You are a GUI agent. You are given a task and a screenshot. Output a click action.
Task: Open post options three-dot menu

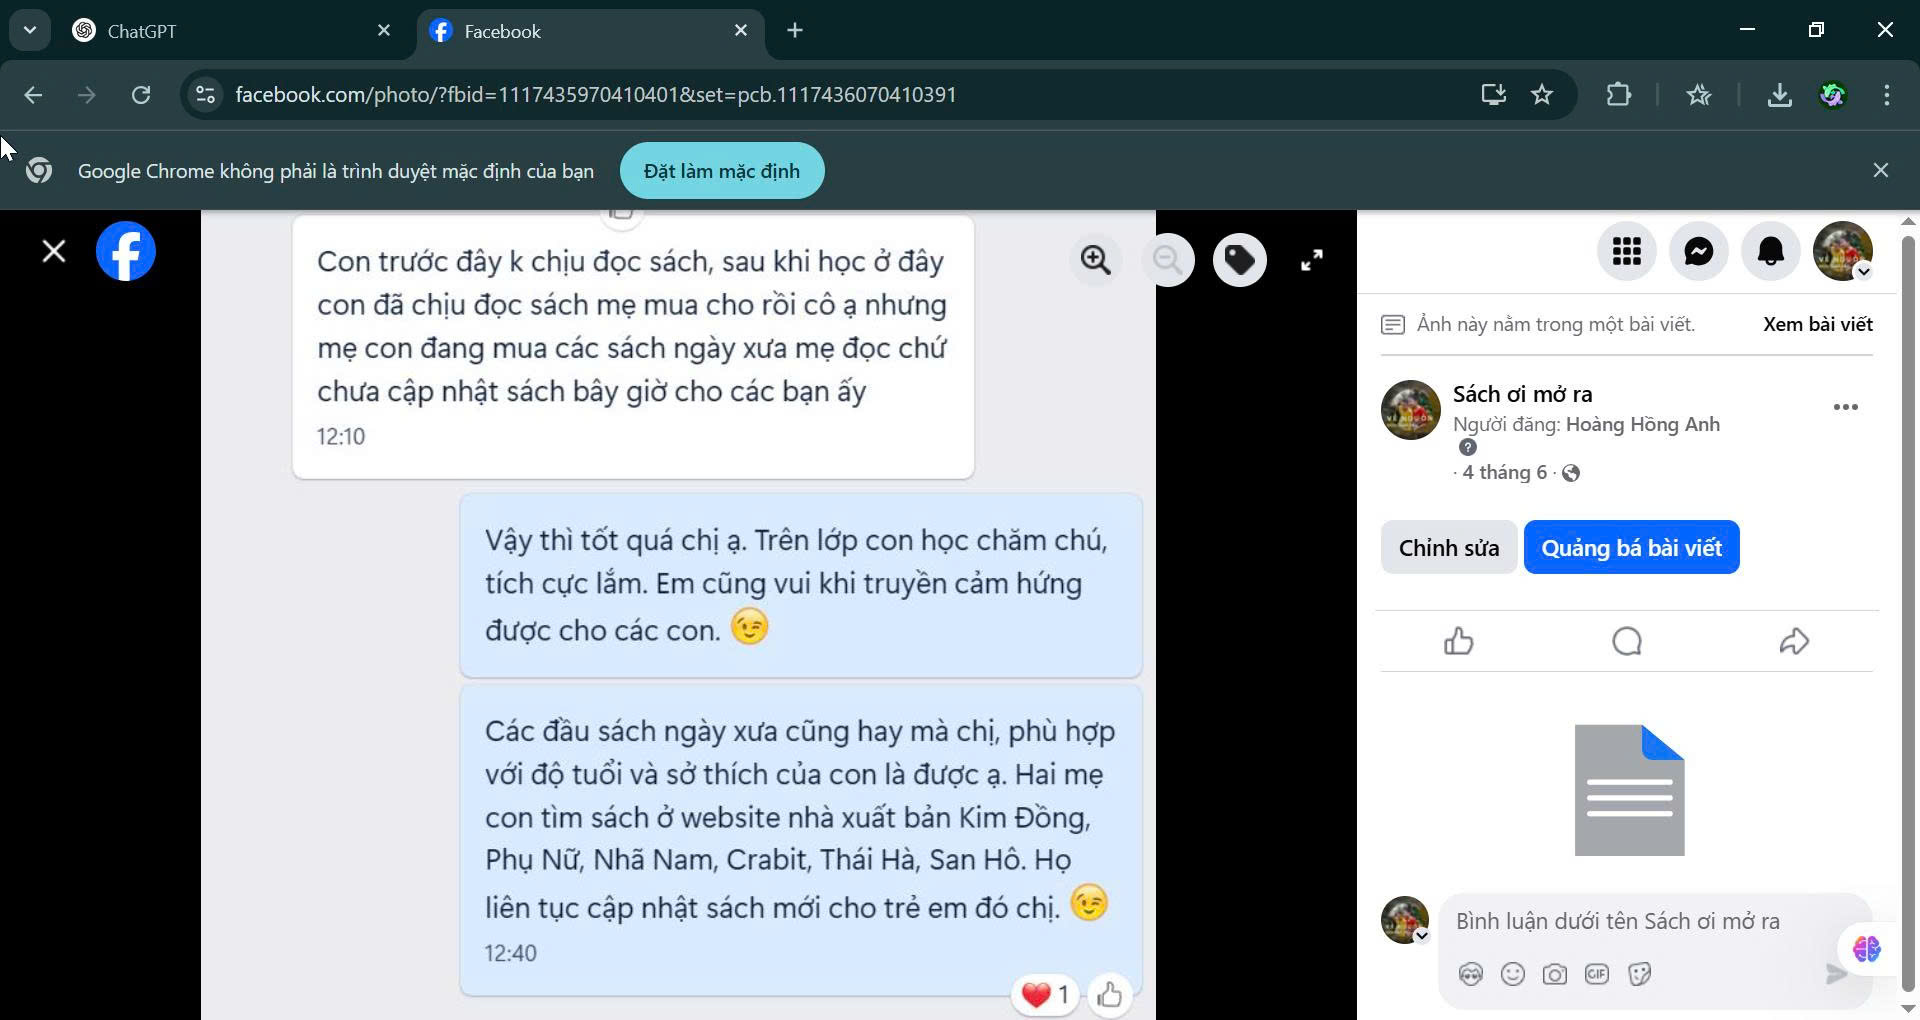1846,407
